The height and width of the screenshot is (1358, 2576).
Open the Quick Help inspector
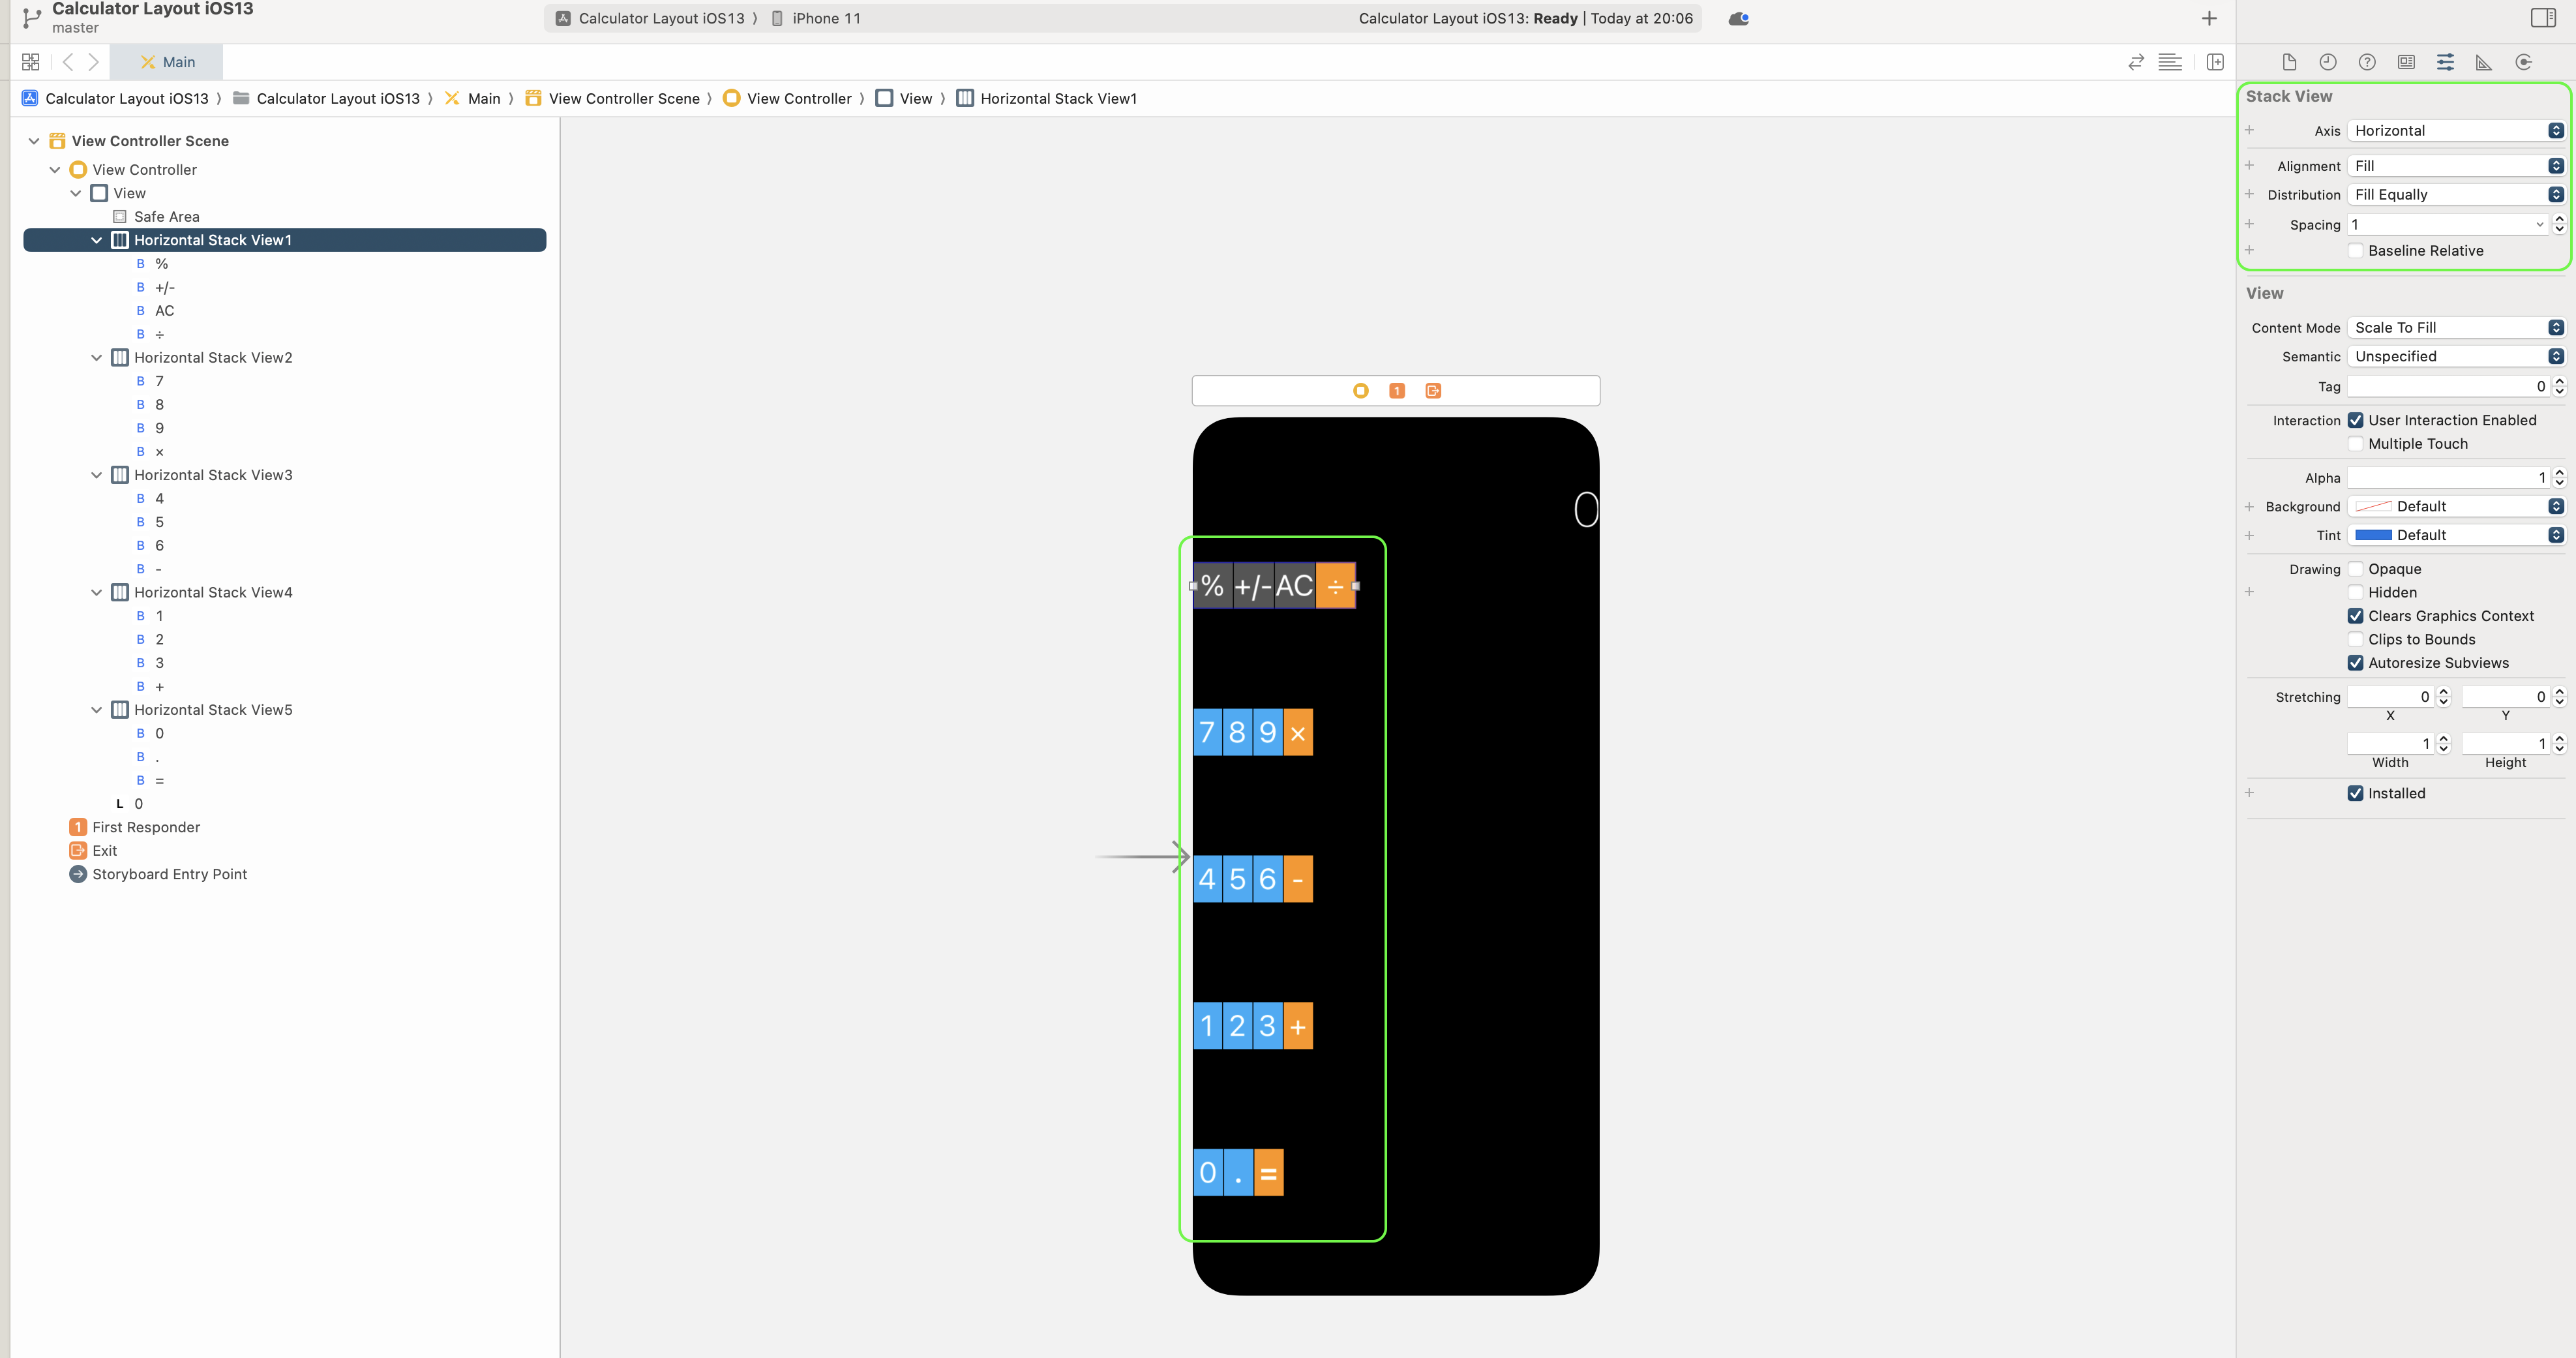[2367, 62]
